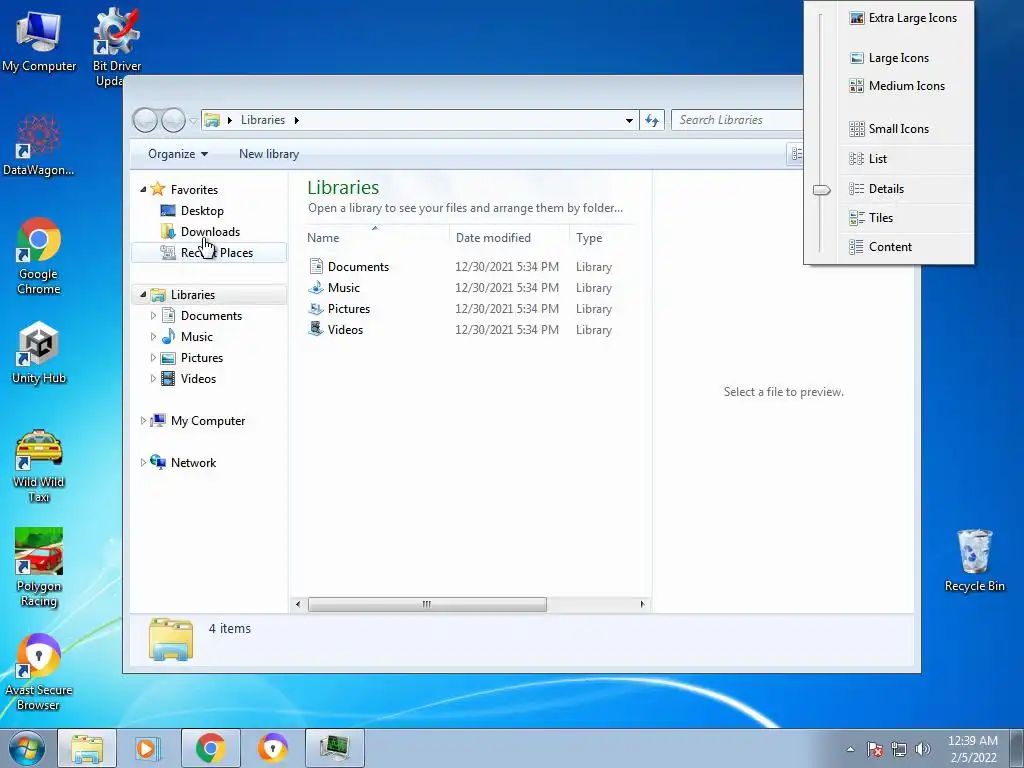
Task: Select Downloads under Favorites
Action: pos(210,232)
